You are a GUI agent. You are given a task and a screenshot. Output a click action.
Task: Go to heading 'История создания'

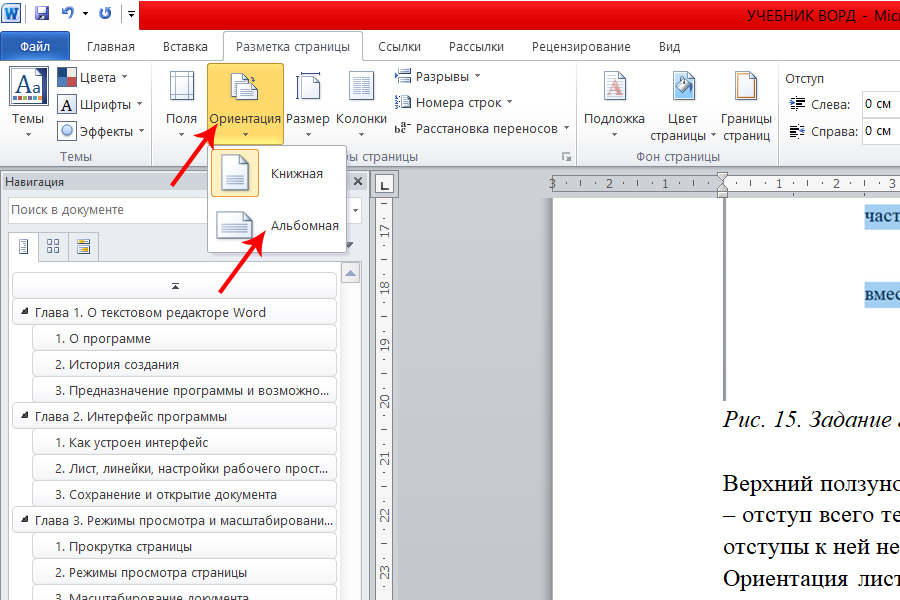(x=117, y=365)
